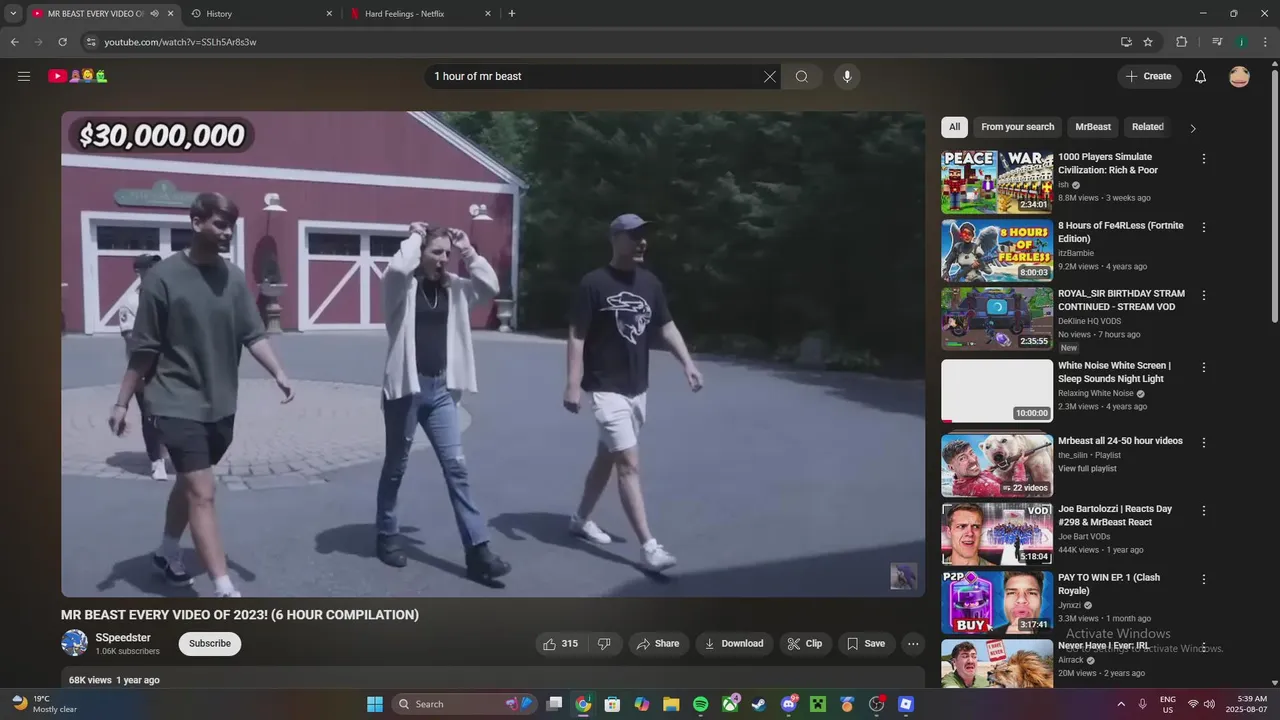Viewport: 1280px width, 720px height.
Task: Create a Clip of the video
Action: 805,644
